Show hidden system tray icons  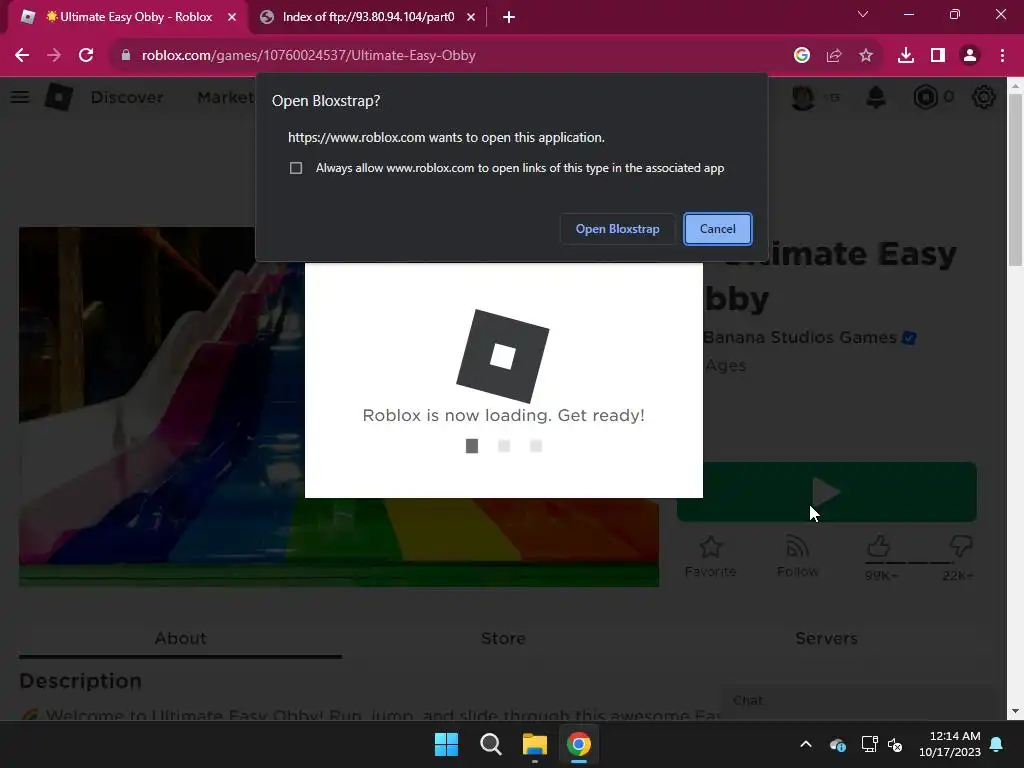806,744
